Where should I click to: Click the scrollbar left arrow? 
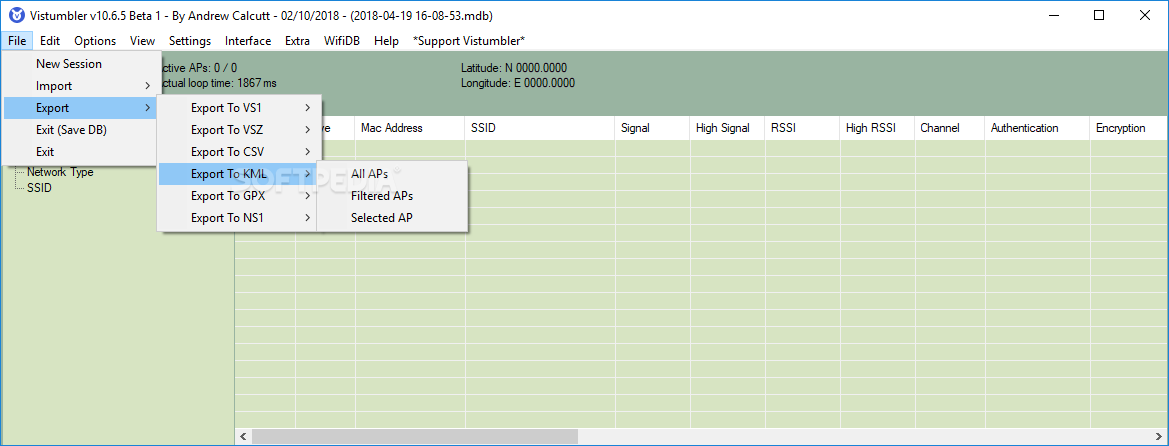point(242,436)
